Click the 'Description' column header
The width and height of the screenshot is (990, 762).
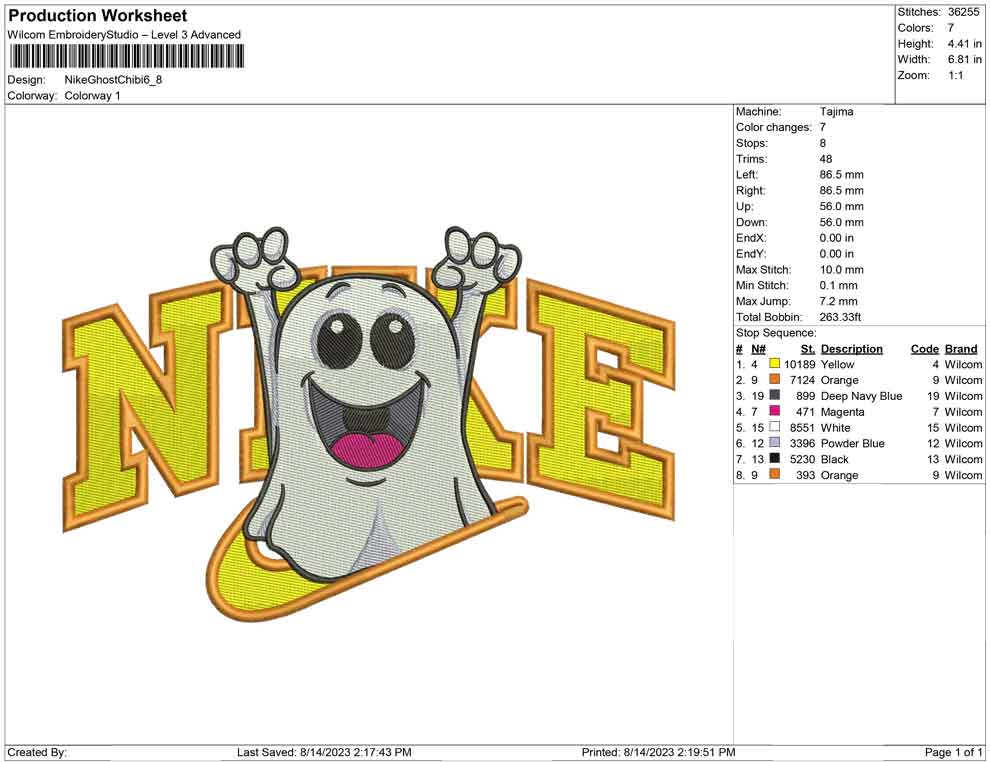click(x=852, y=348)
